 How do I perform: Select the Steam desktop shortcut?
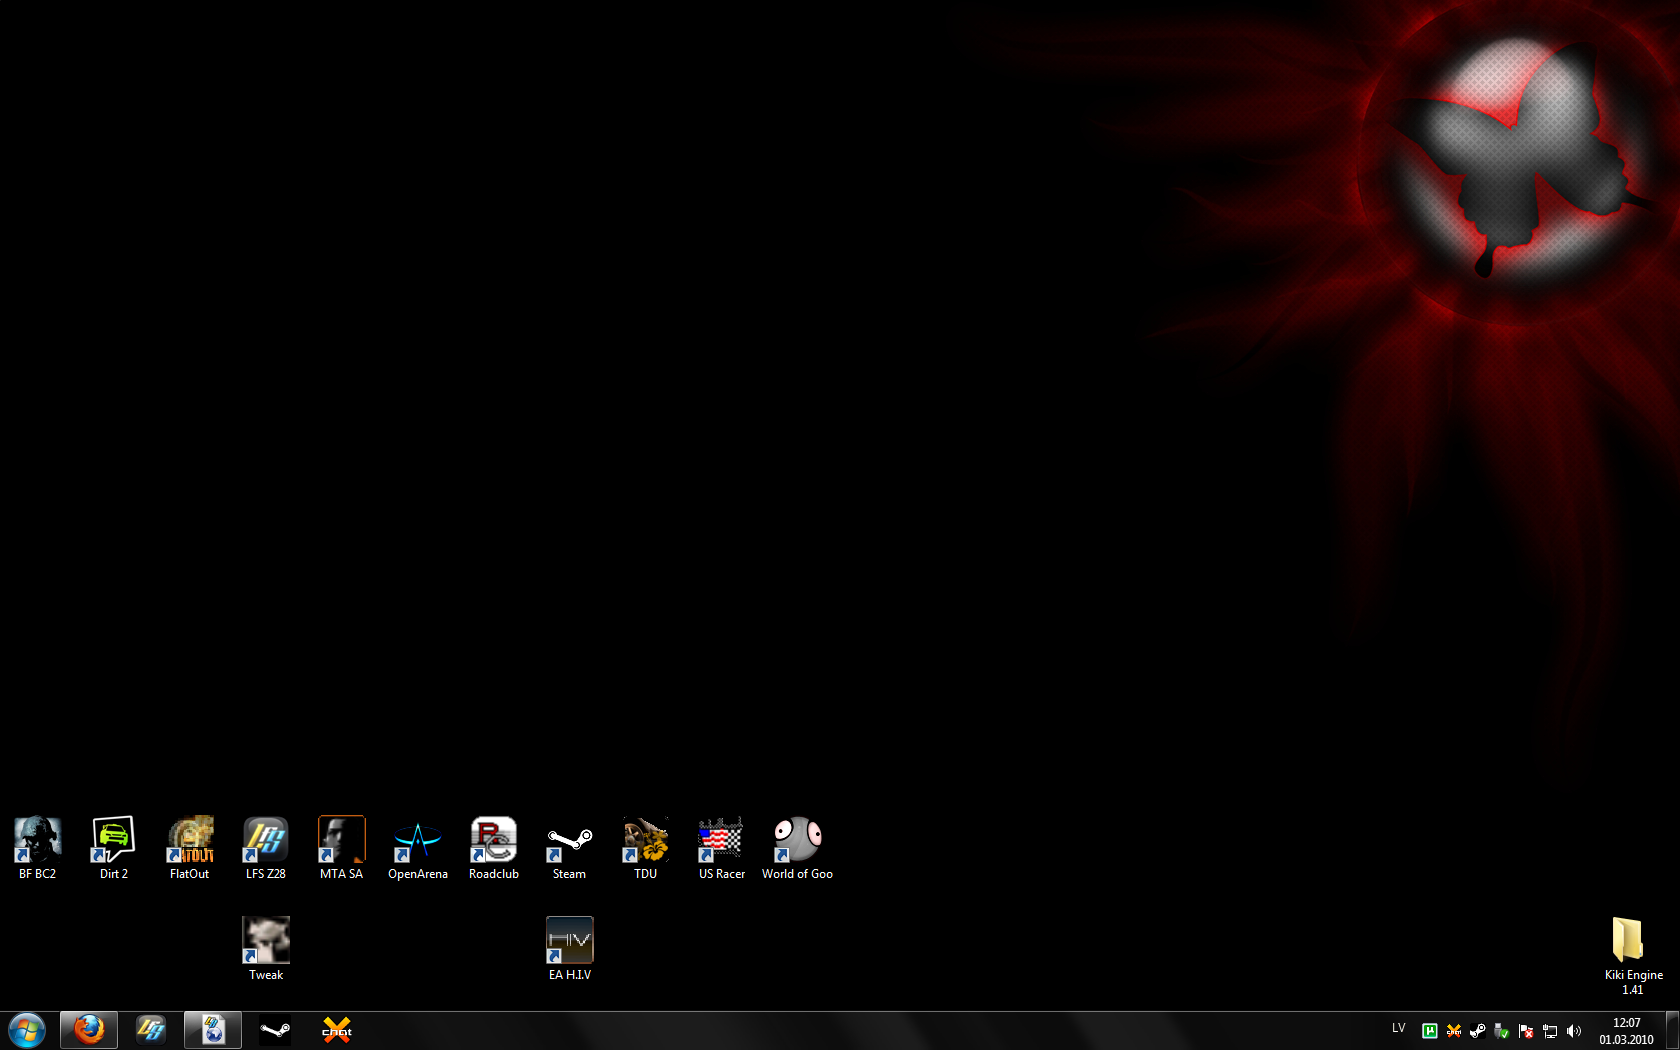(570, 848)
